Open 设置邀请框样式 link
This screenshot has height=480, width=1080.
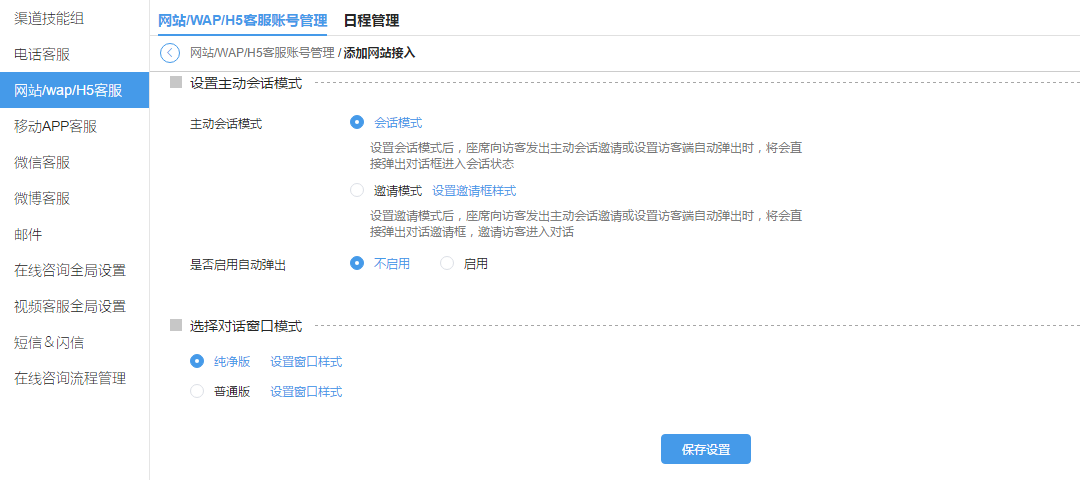coord(474,190)
